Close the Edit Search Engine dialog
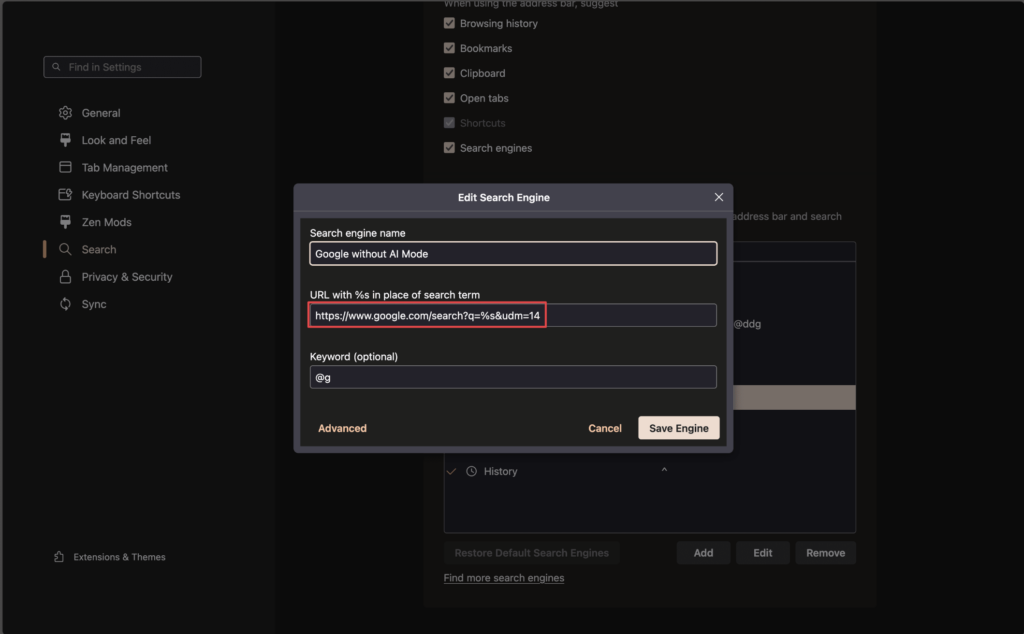Screen dimensions: 1024x634 pos(718,197)
